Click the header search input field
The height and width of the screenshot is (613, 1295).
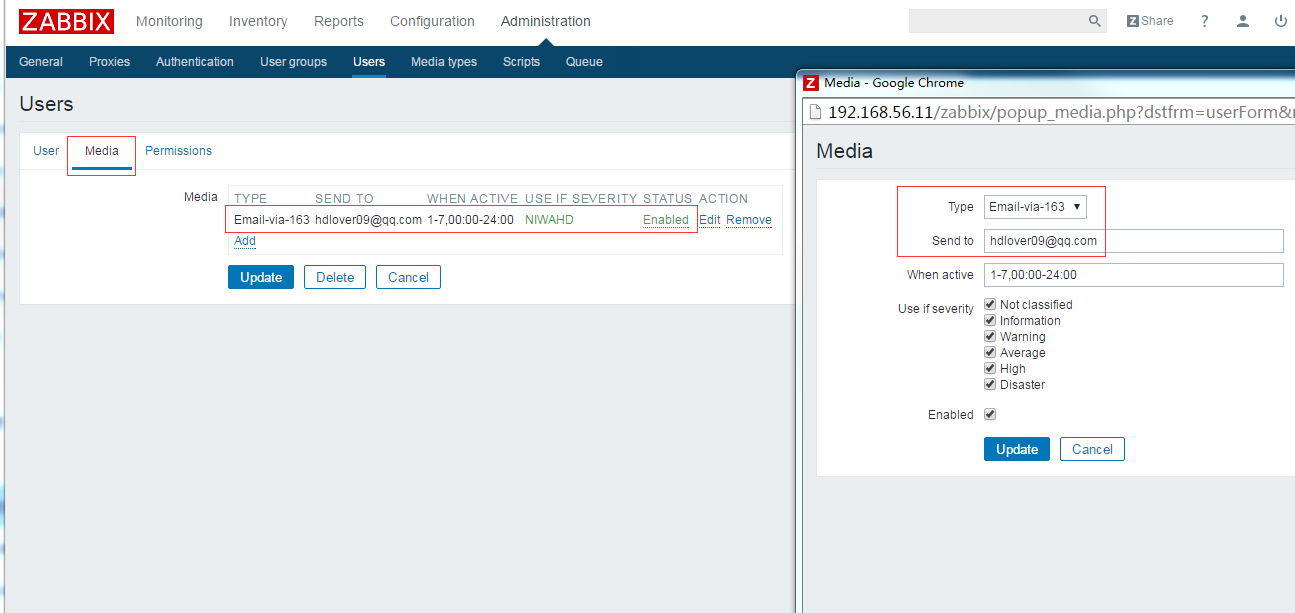pos(997,21)
